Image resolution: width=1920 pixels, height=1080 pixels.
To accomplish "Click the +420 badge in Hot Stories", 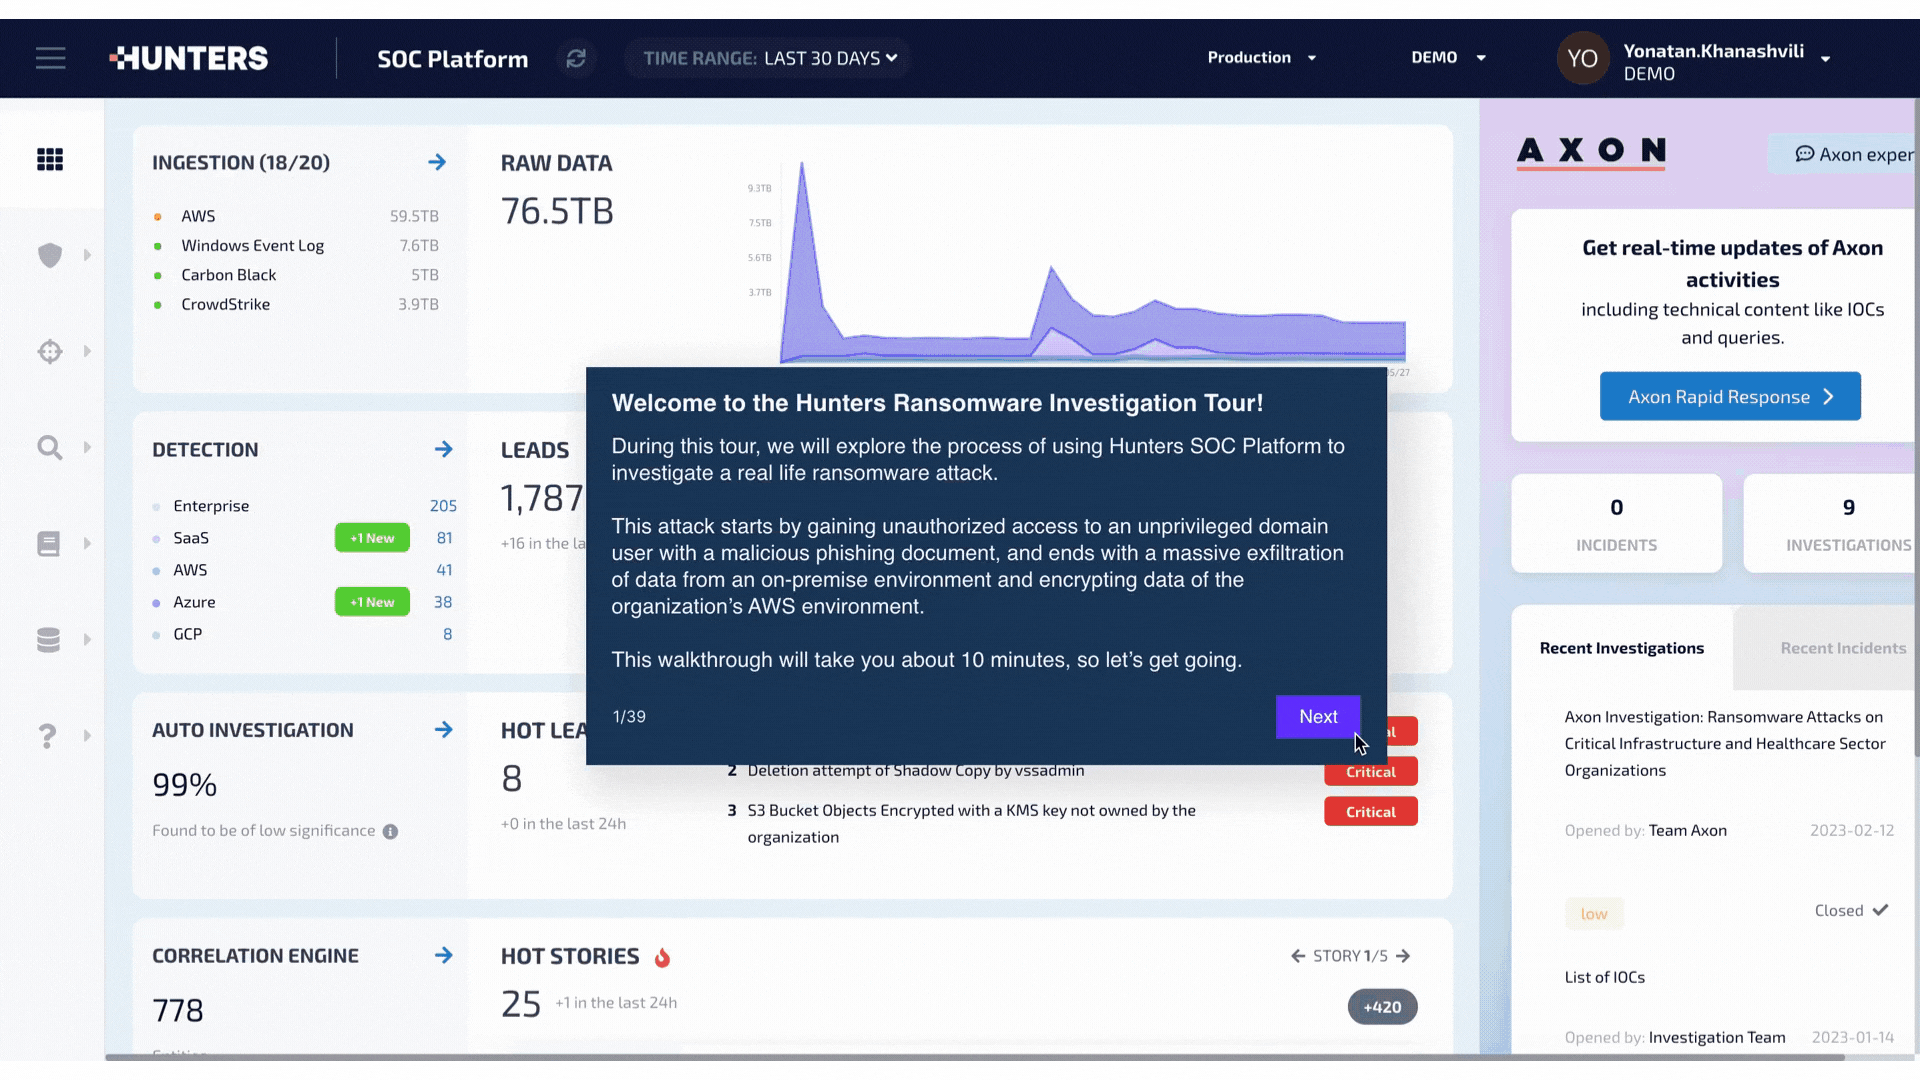I will tap(1382, 1007).
